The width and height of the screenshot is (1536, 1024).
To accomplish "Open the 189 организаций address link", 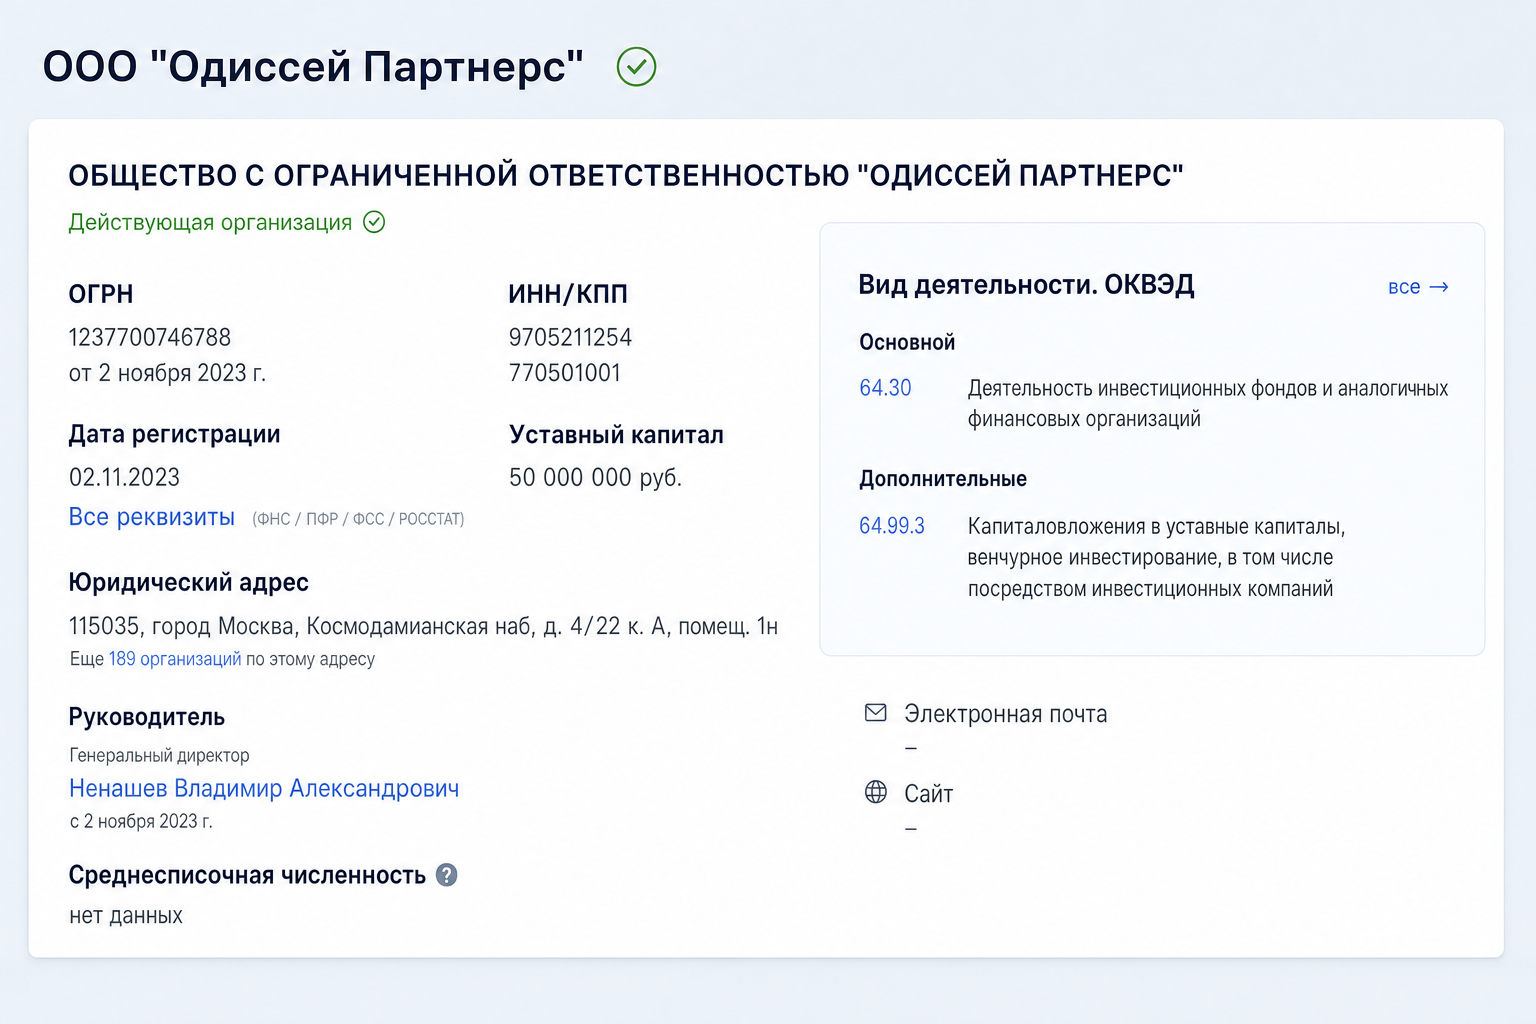I will 175,659.
